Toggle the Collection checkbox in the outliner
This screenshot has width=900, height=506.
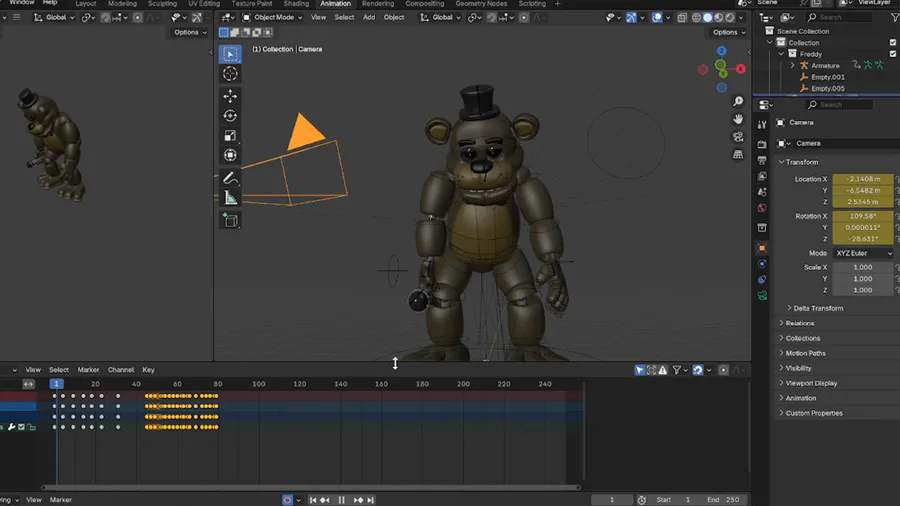coord(893,43)
